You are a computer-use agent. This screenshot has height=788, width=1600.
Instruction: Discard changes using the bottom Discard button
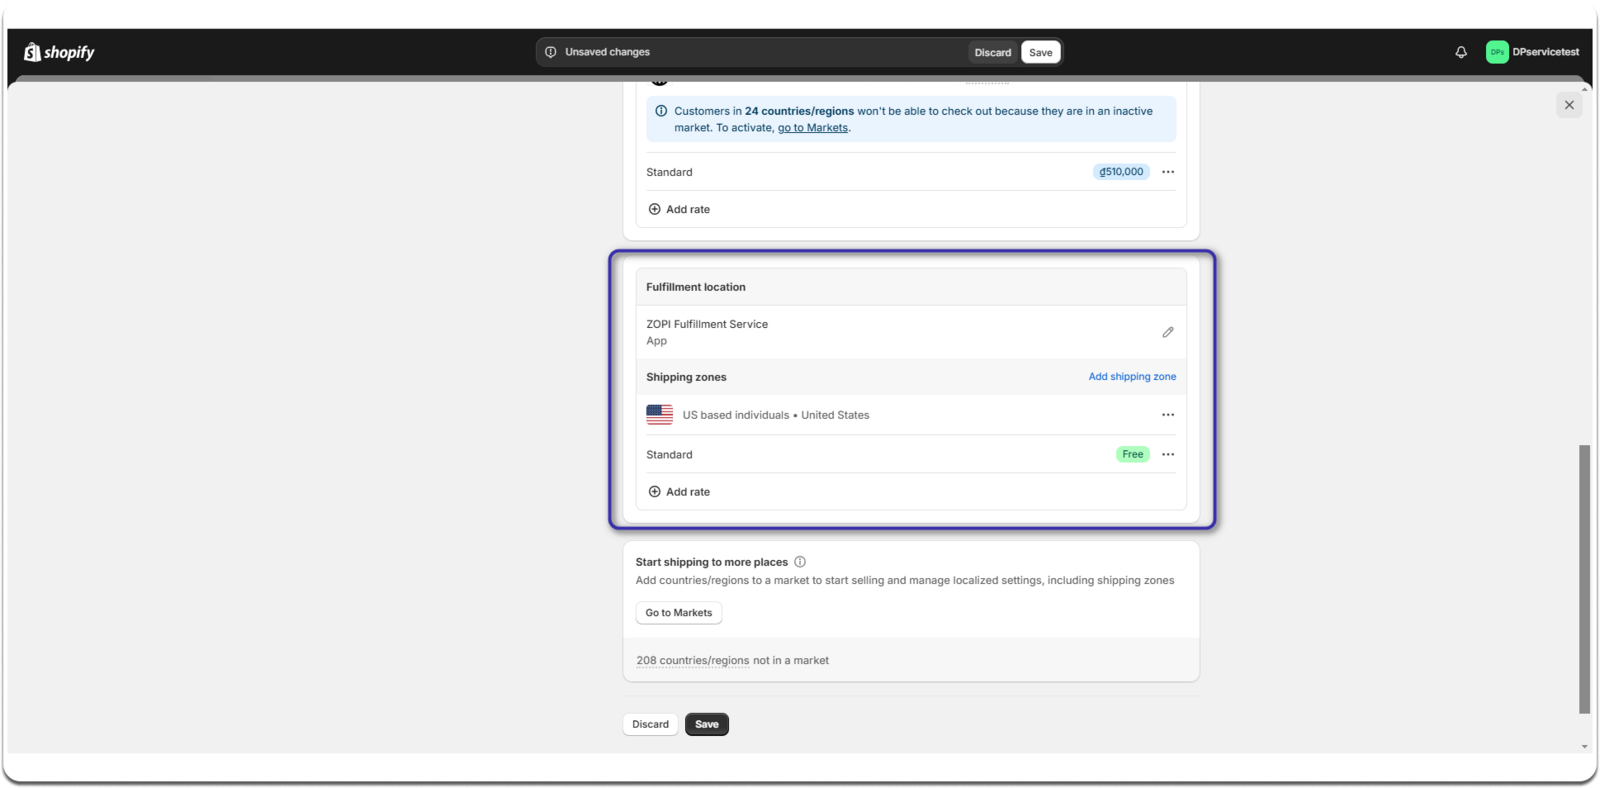point(650,724)
